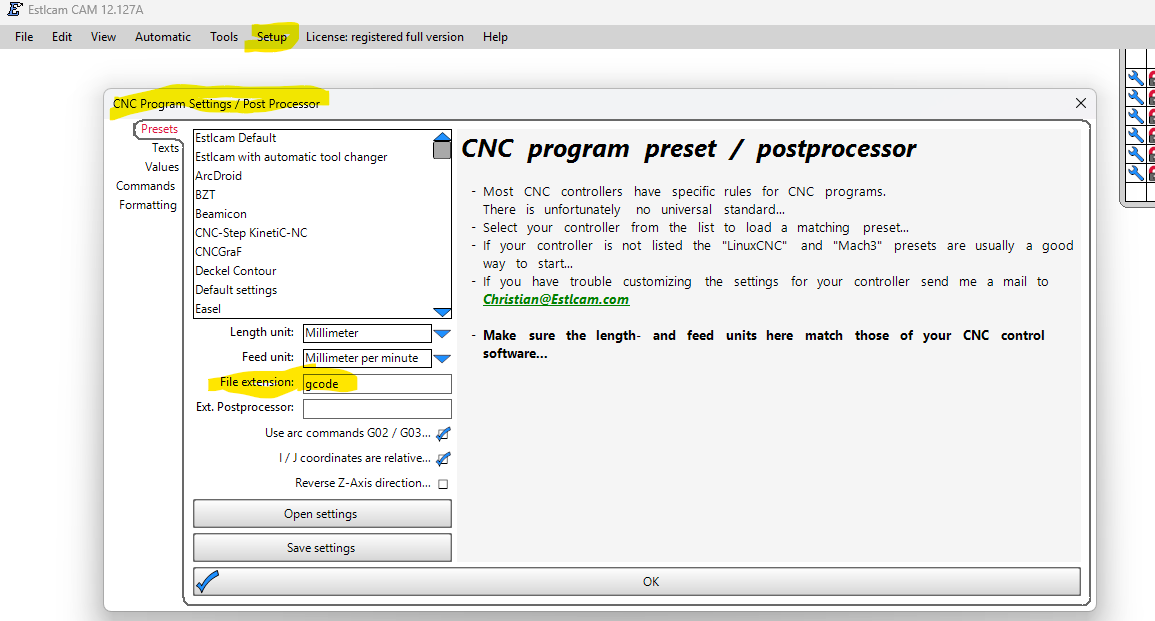This screenshot has width=1155, height=621.
Task: Switch to the Values tab
Action: click(x=161, y=167)
